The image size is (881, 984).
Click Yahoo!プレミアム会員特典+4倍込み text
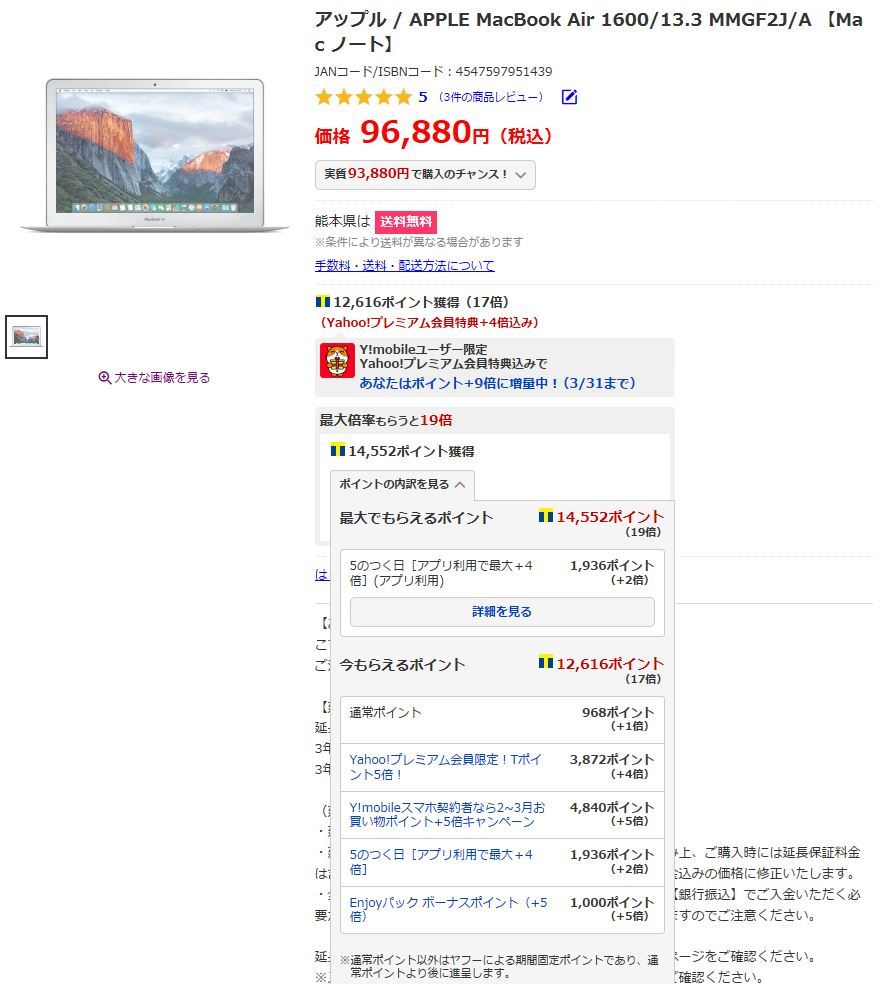click(x=429, y=323)
